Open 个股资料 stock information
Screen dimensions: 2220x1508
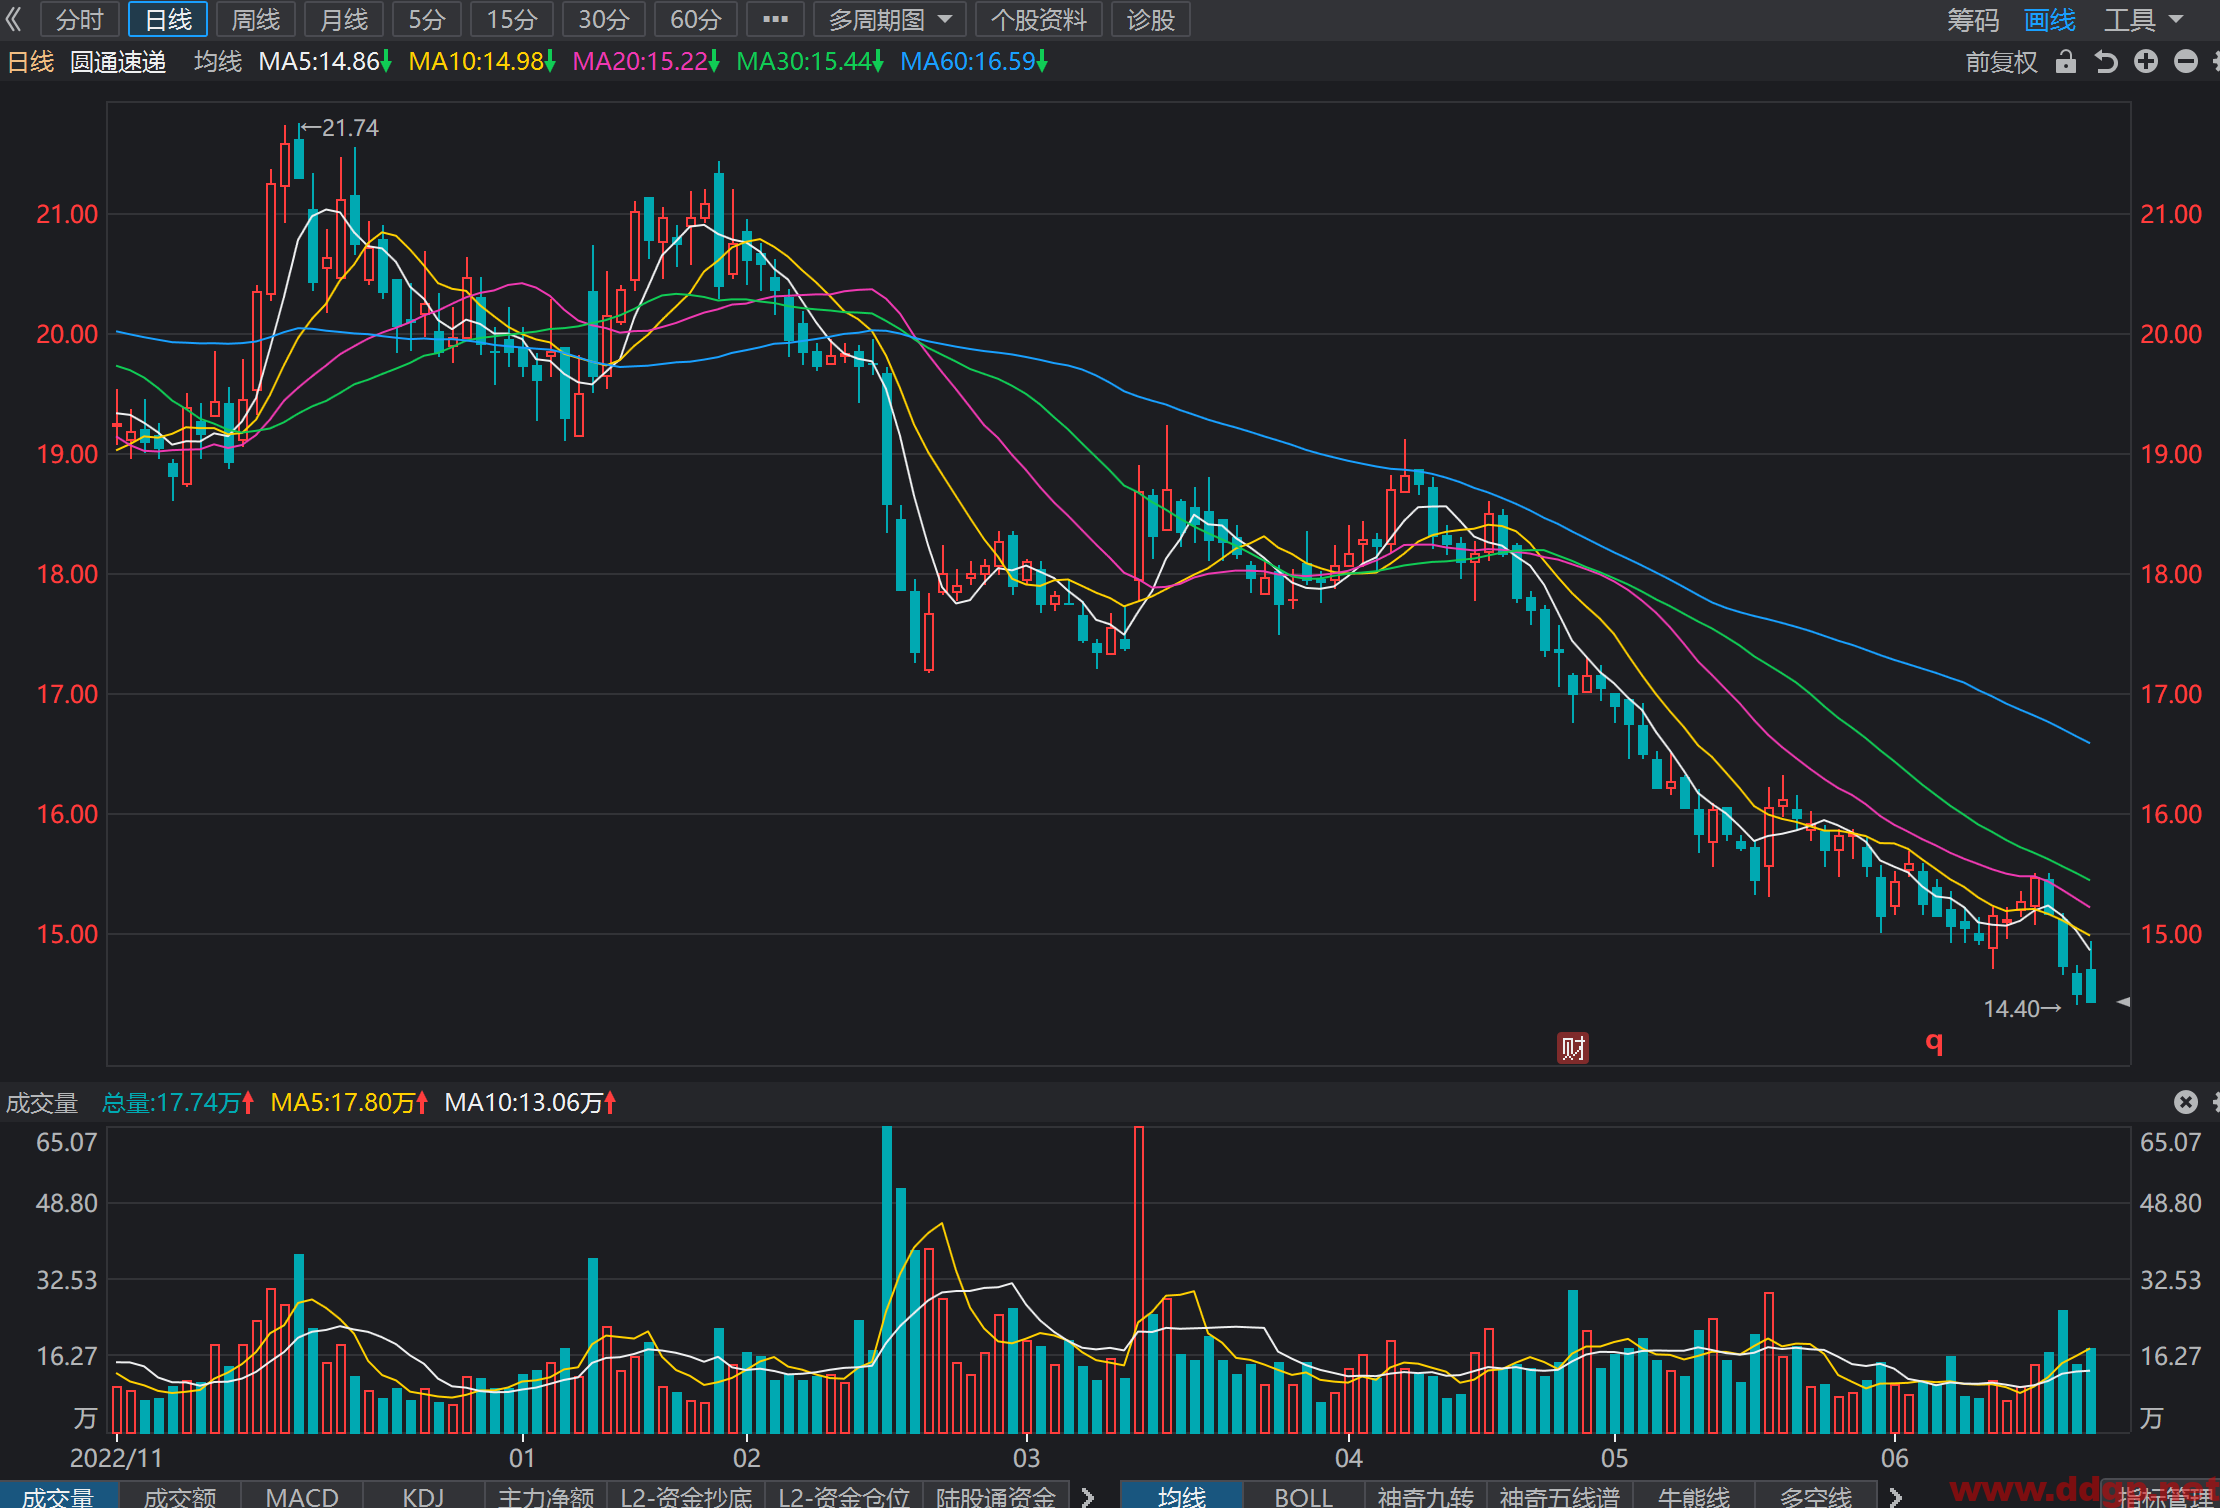pyautogui.click(x=1039, y=19)
